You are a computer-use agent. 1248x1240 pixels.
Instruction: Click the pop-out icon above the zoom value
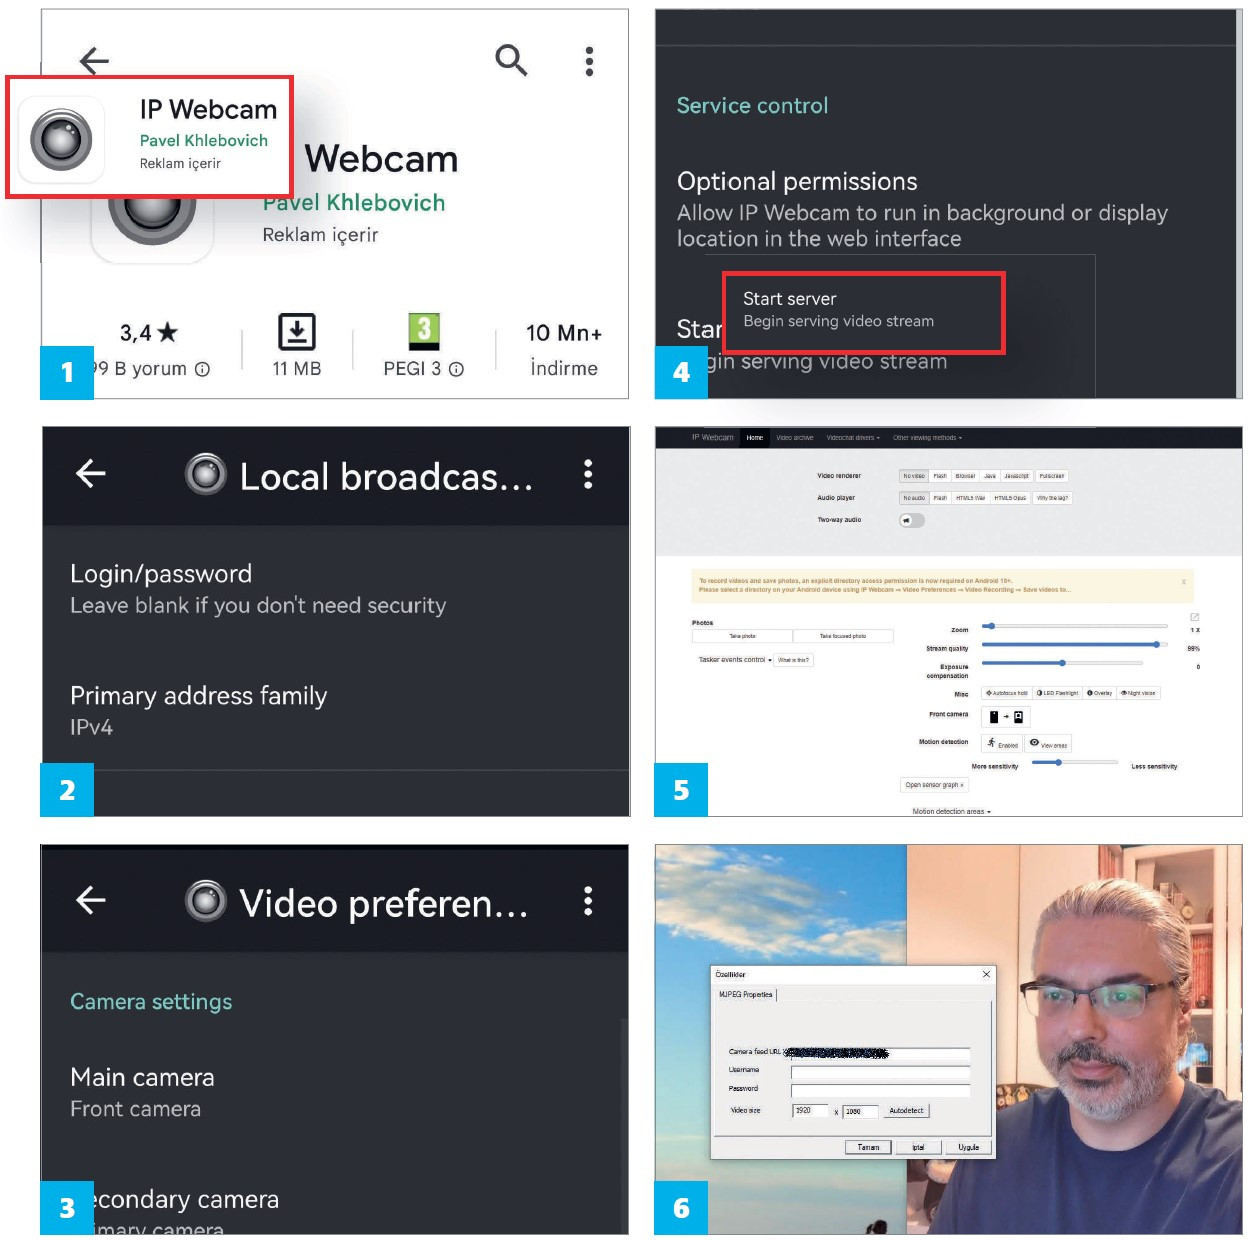tap(1194, 617)
